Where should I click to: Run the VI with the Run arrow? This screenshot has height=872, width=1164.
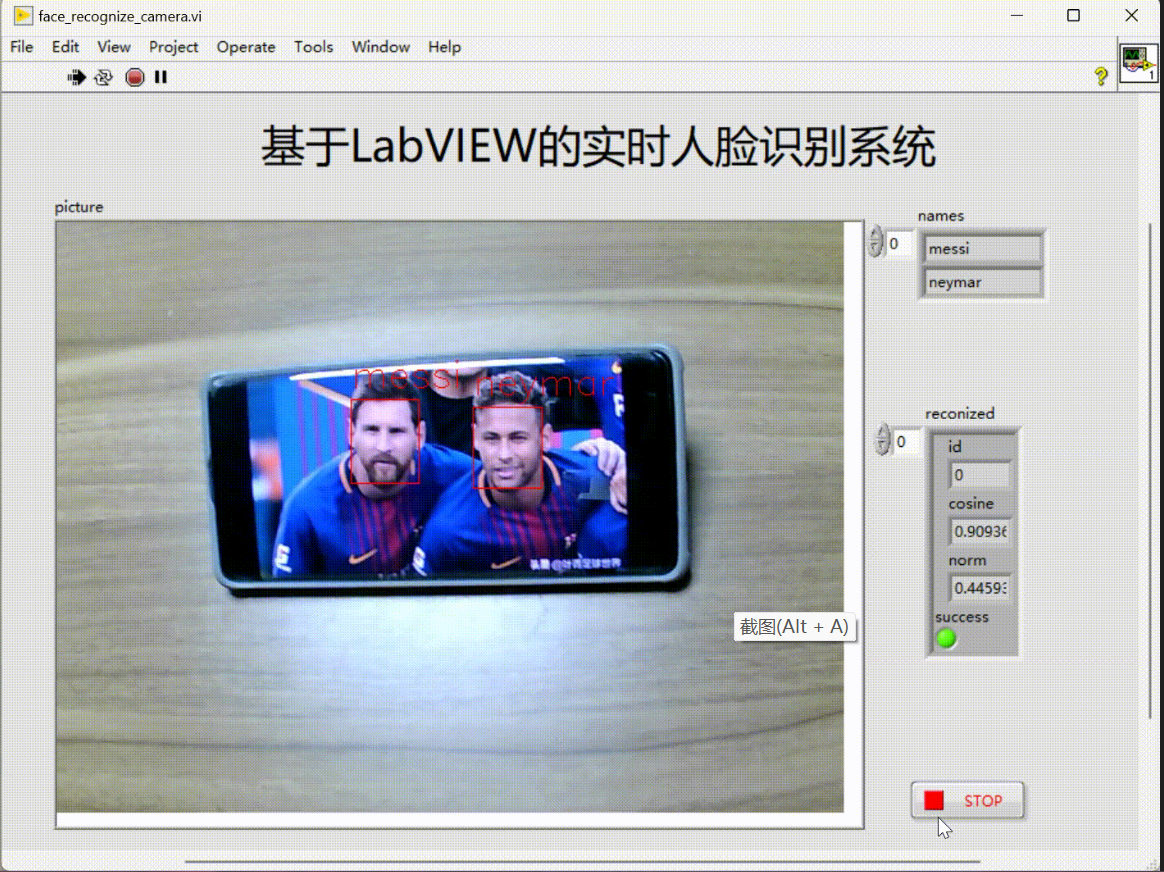77,76
